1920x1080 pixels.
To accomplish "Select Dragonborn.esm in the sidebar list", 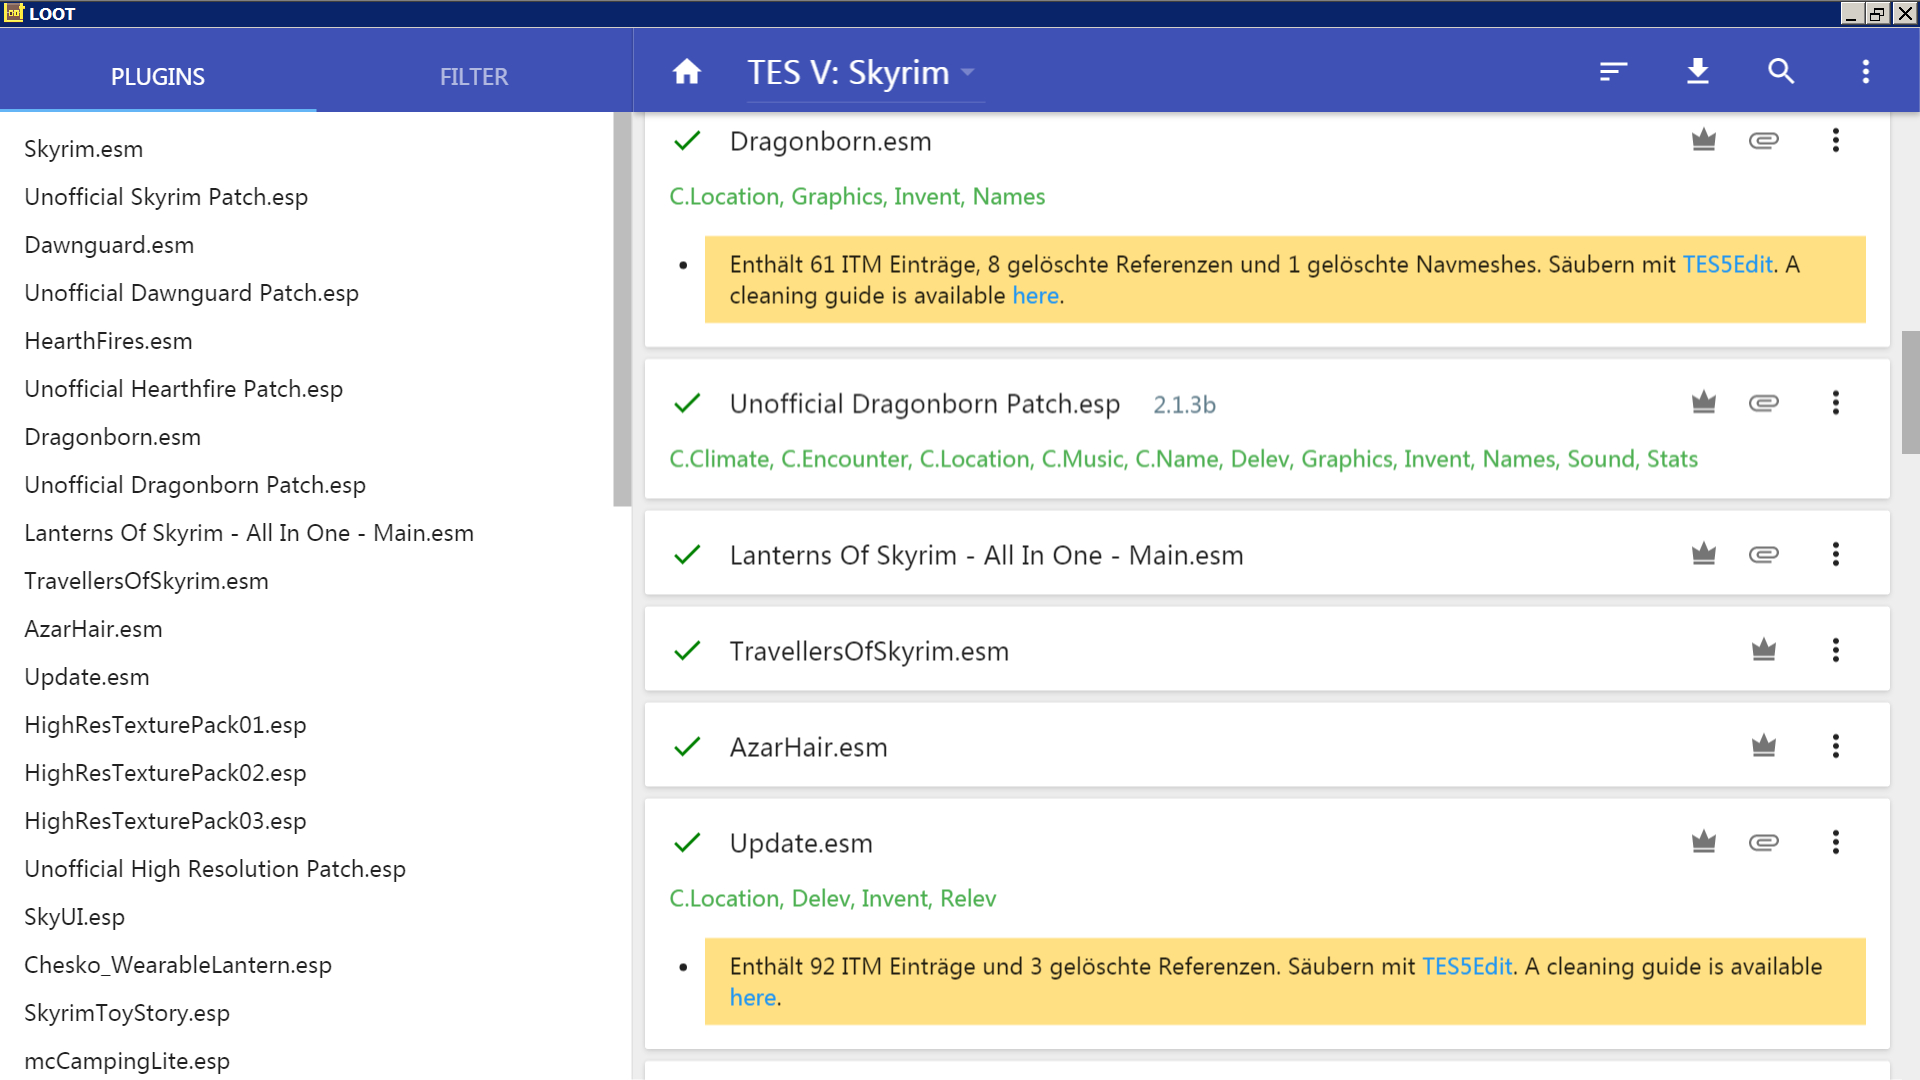I will [112, 437].
